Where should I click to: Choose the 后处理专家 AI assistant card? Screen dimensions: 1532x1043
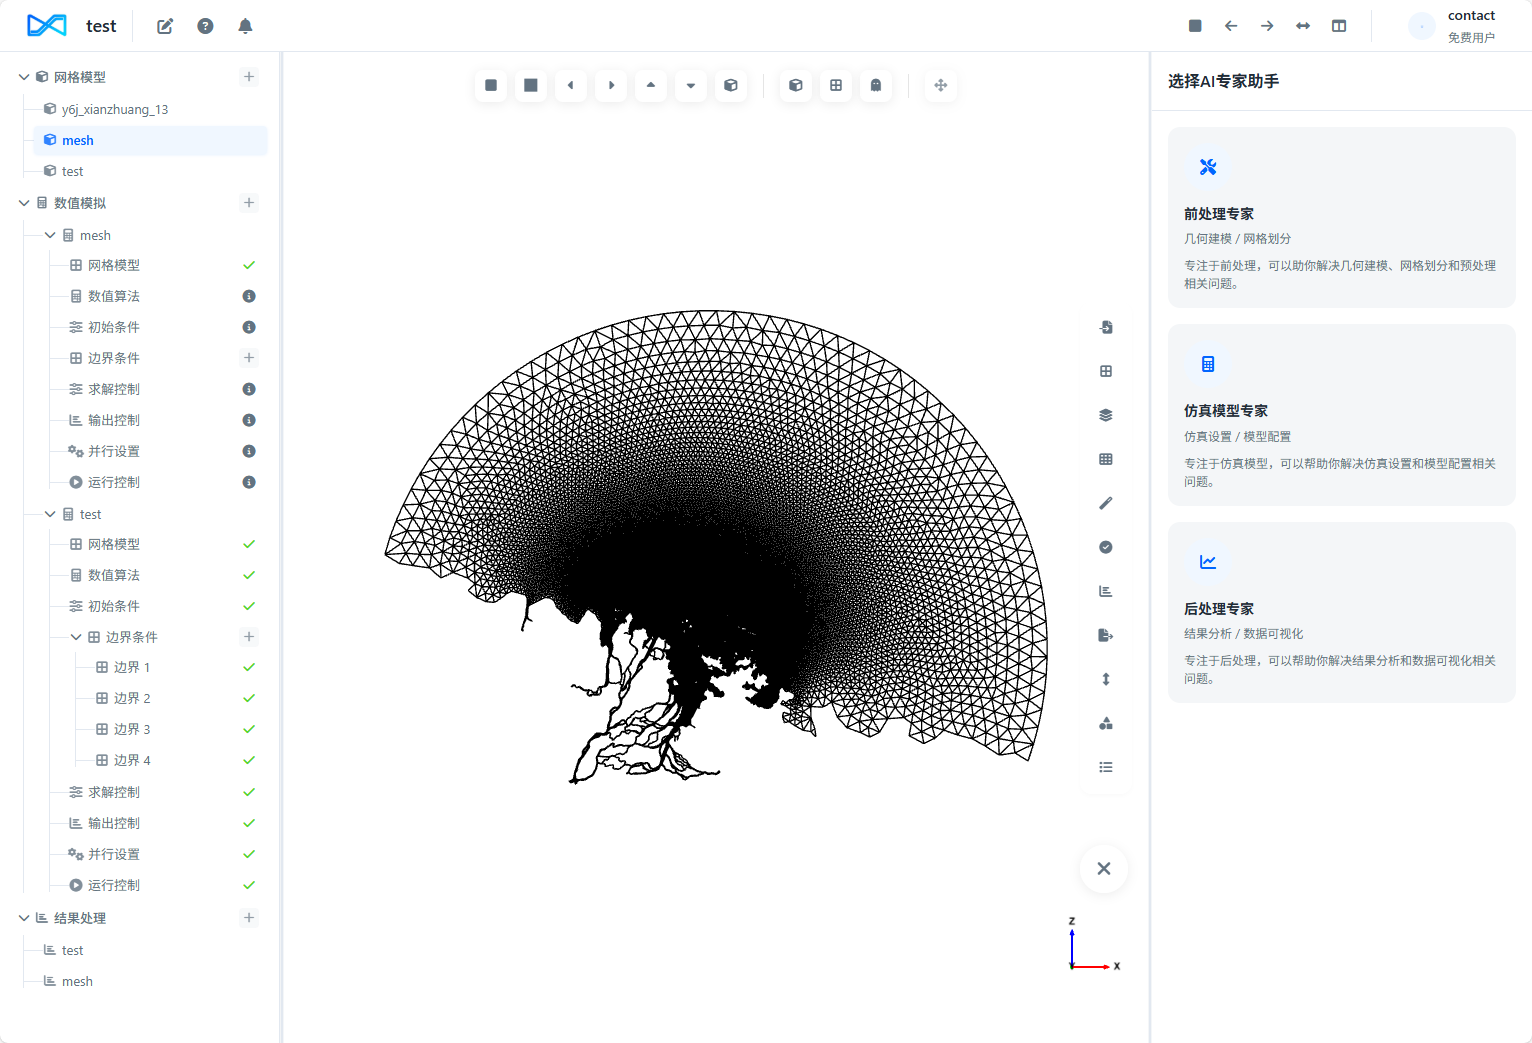[x=1340, y=612]
